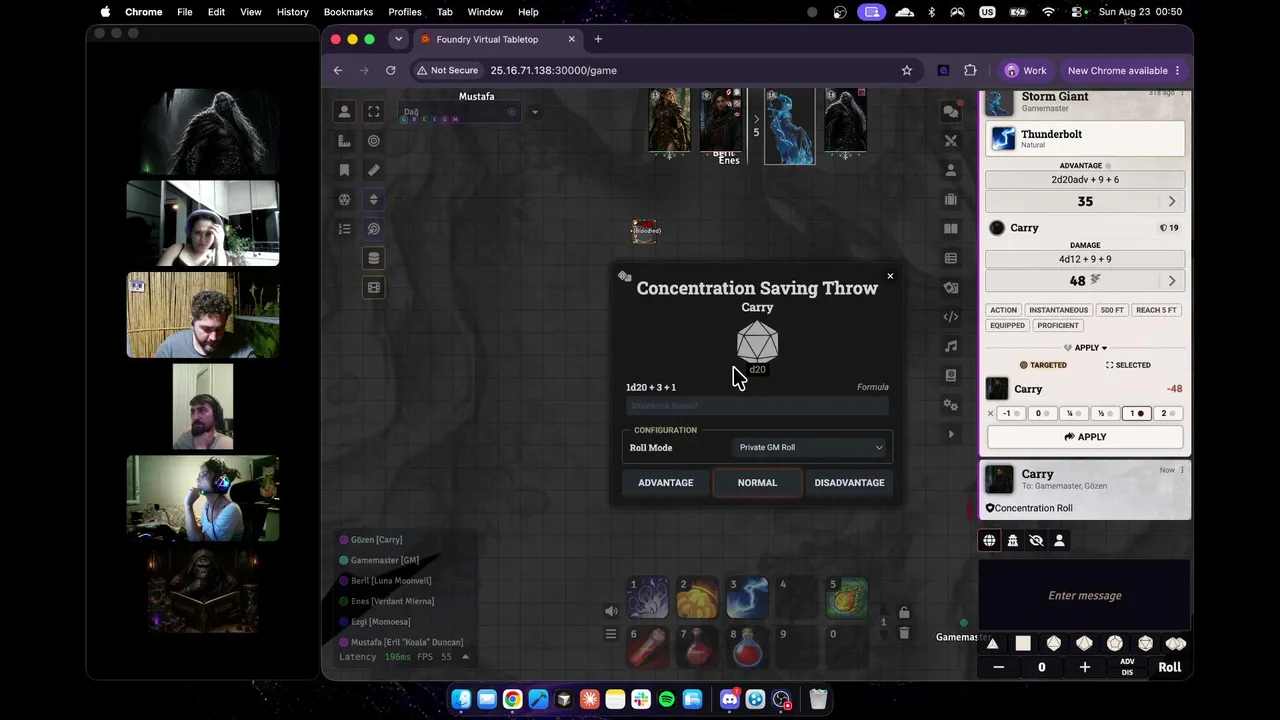Set damage multiplier to one half
The image size is (1280, 720).
click(x=1105, y=413)
